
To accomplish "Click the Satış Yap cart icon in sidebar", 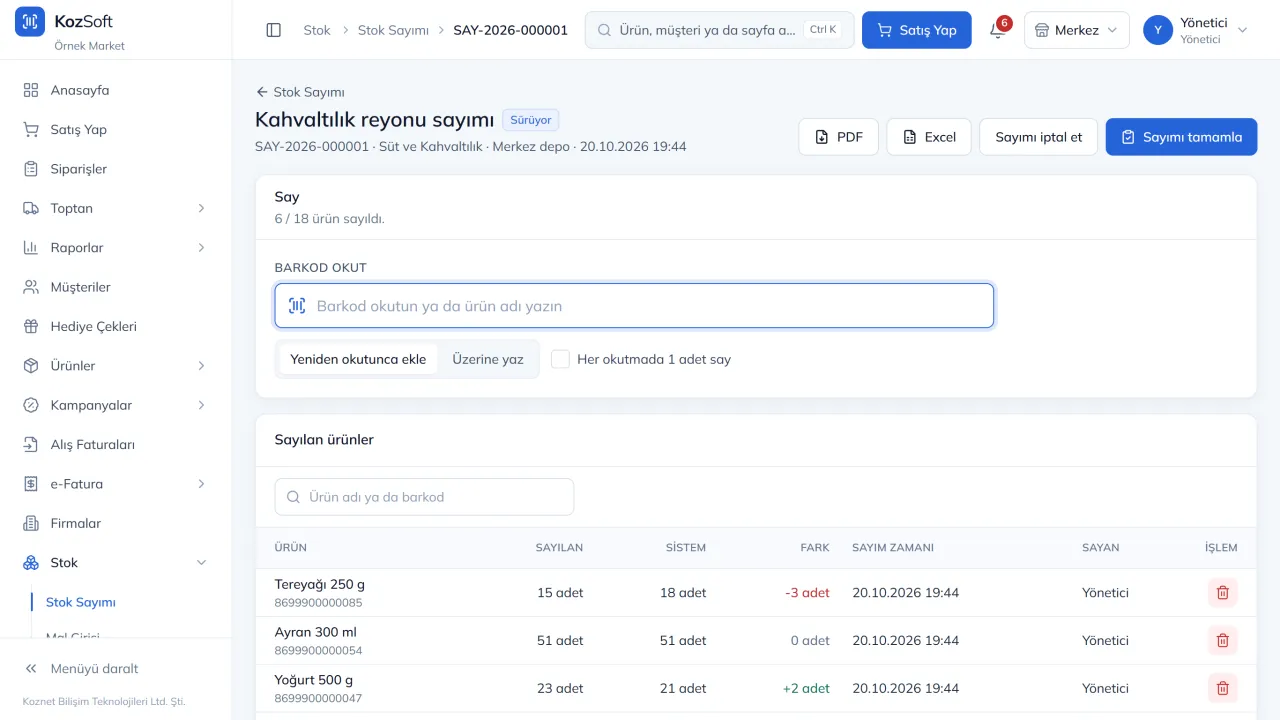I will click(31, 130).
